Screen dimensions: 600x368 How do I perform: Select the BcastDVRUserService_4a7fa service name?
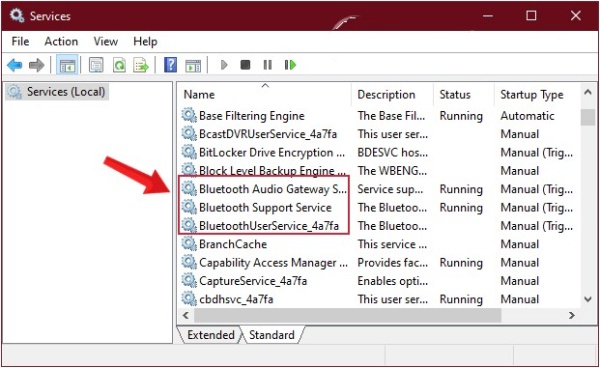pyautogui.click(x=268, y=134)
